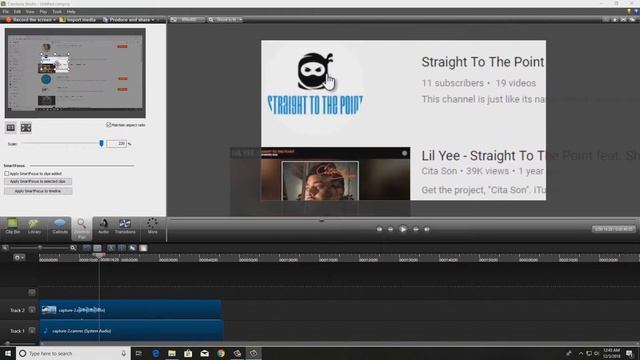Open timeline settings gear dropdown
The height and width of the screenshot is (360, 640).
[x=19, y=258]
